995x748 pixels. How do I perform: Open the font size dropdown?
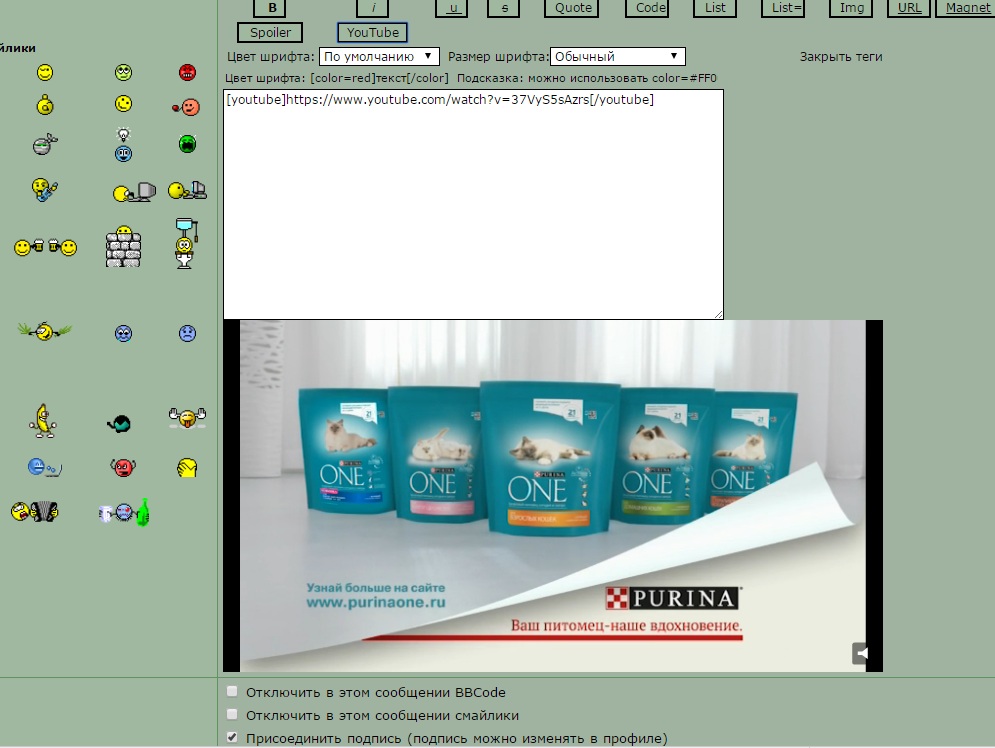[617, 56]
